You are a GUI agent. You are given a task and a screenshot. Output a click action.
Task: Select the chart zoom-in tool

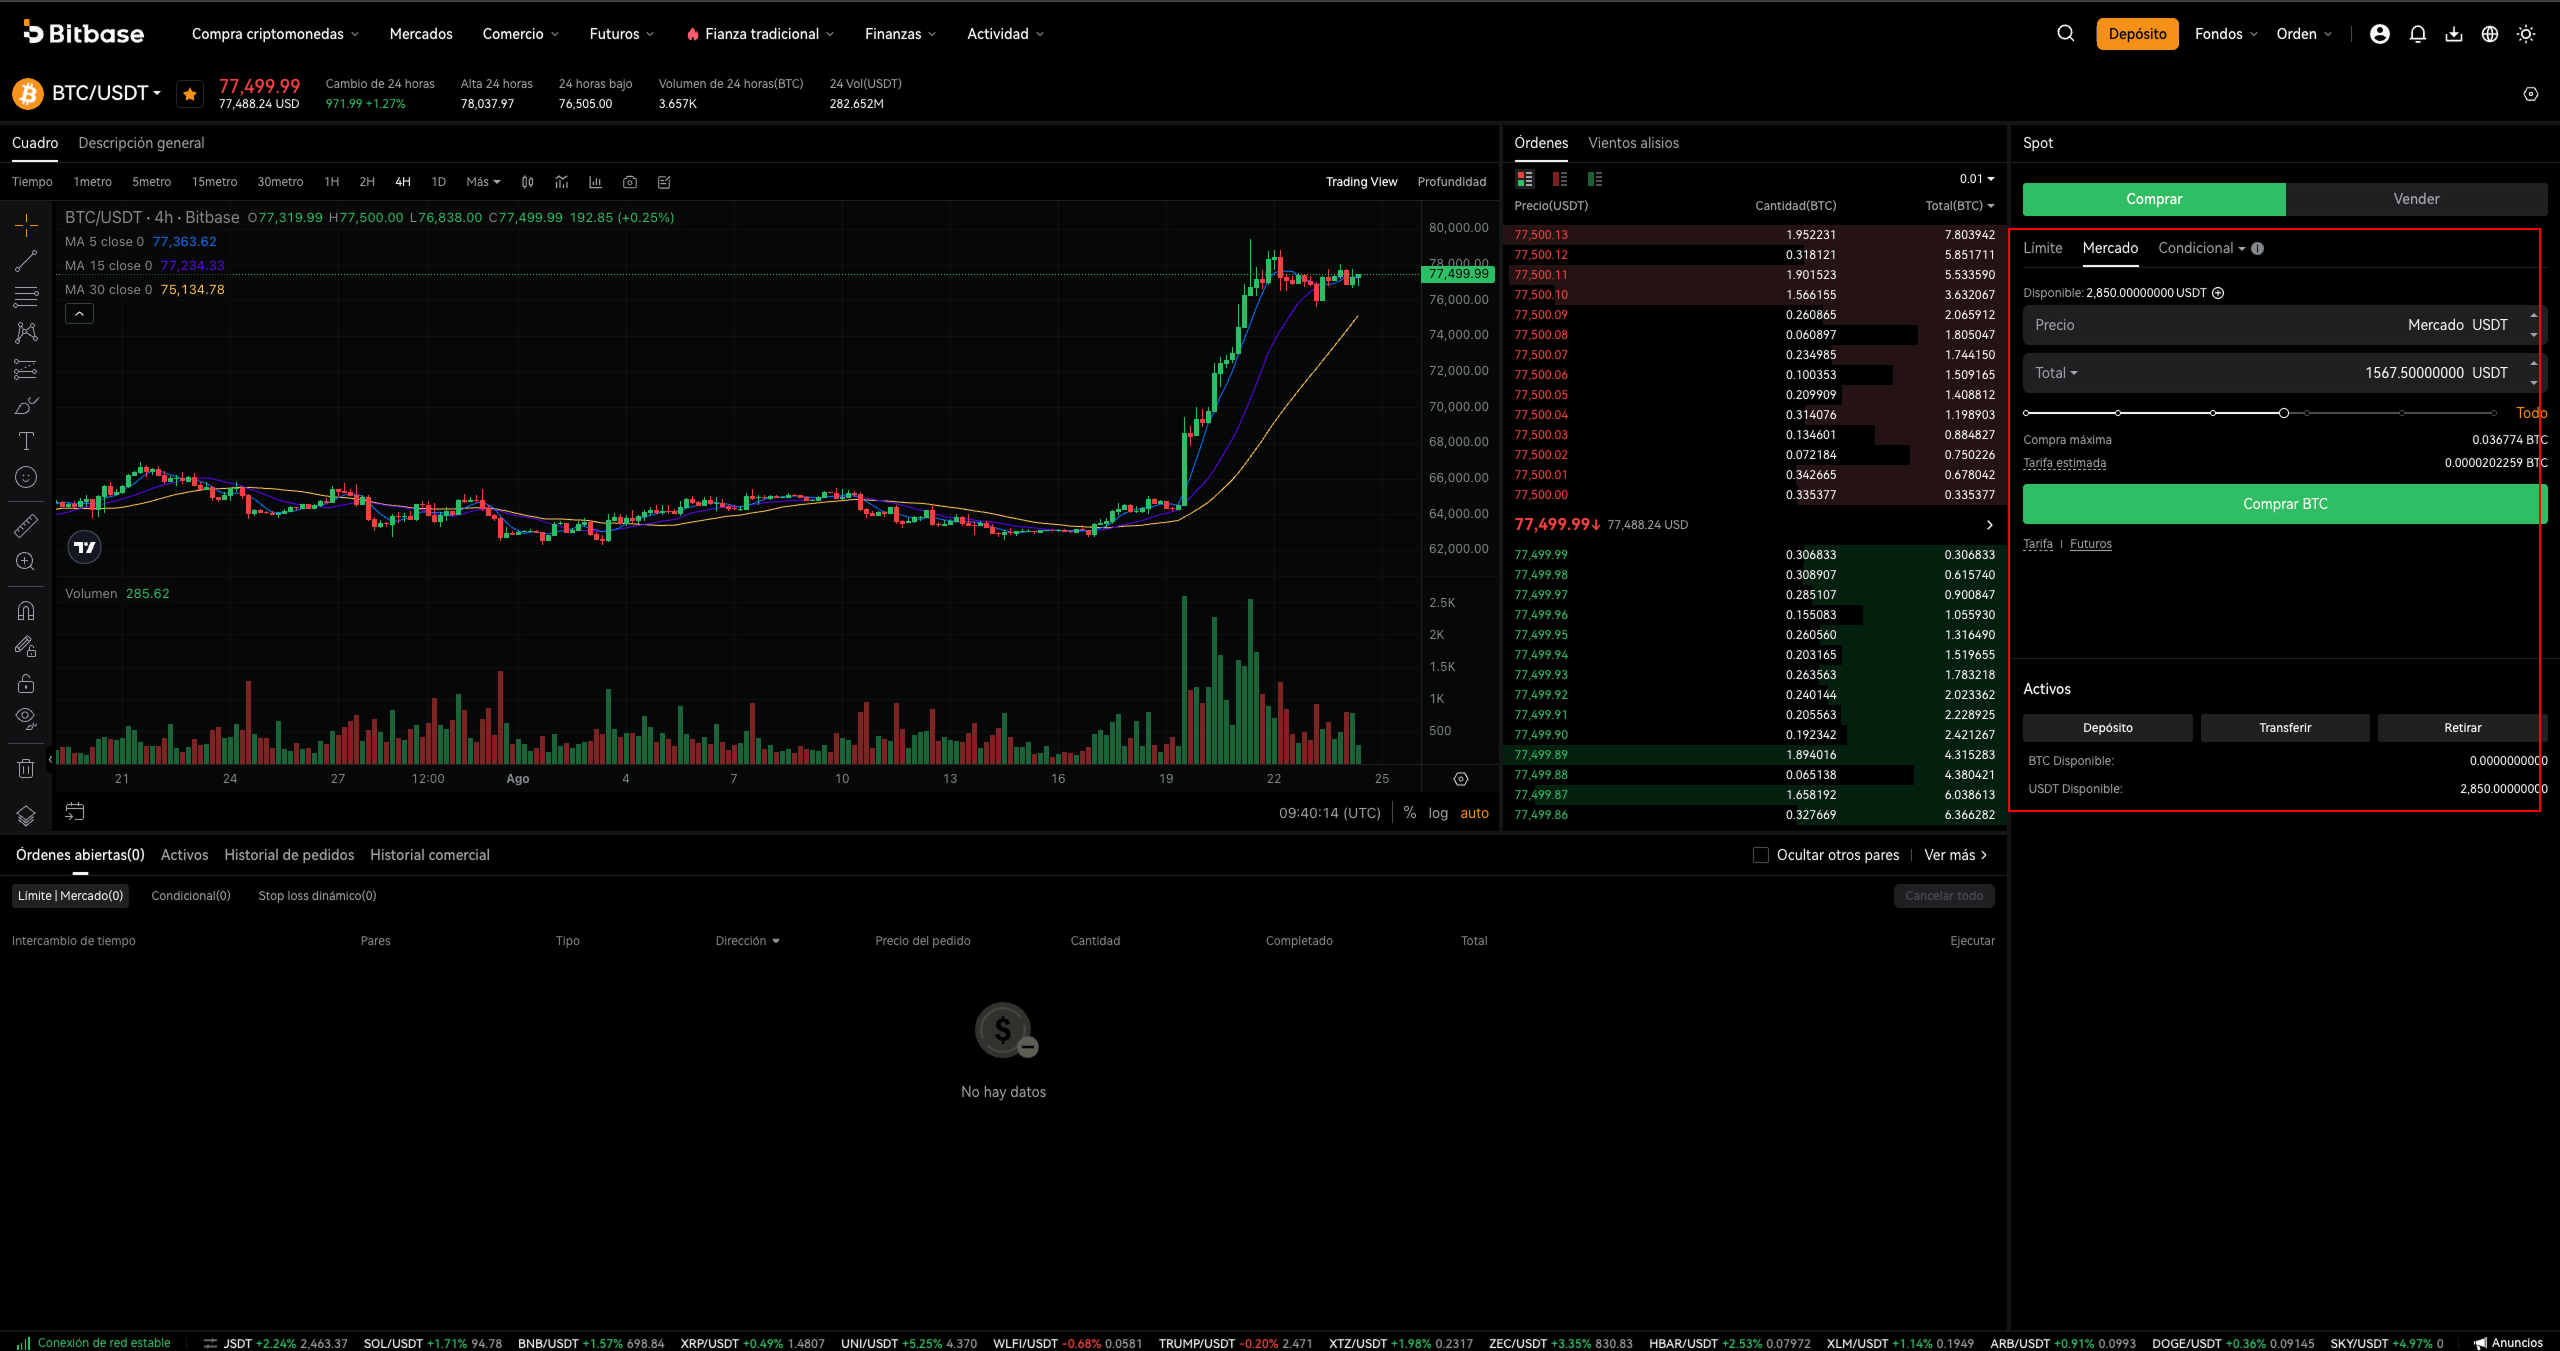(26, 561)
